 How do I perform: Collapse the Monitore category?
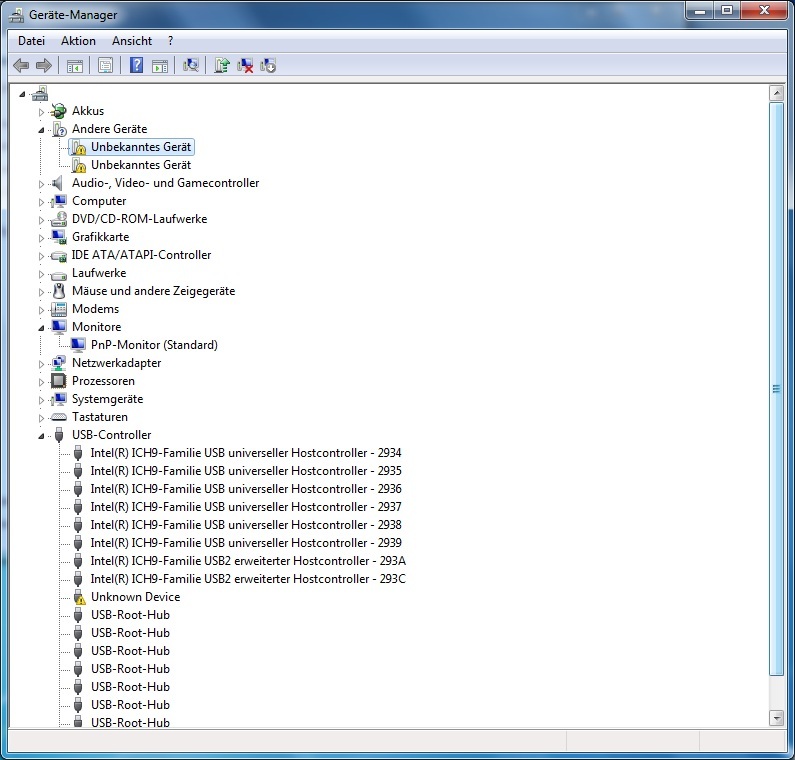(42, 328)
